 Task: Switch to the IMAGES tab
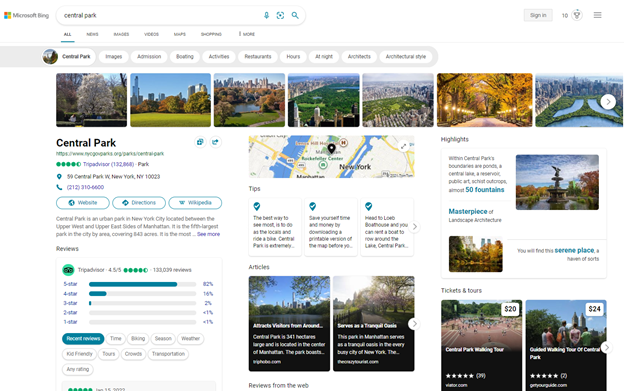pyautogui.click(x=121, y=34)
